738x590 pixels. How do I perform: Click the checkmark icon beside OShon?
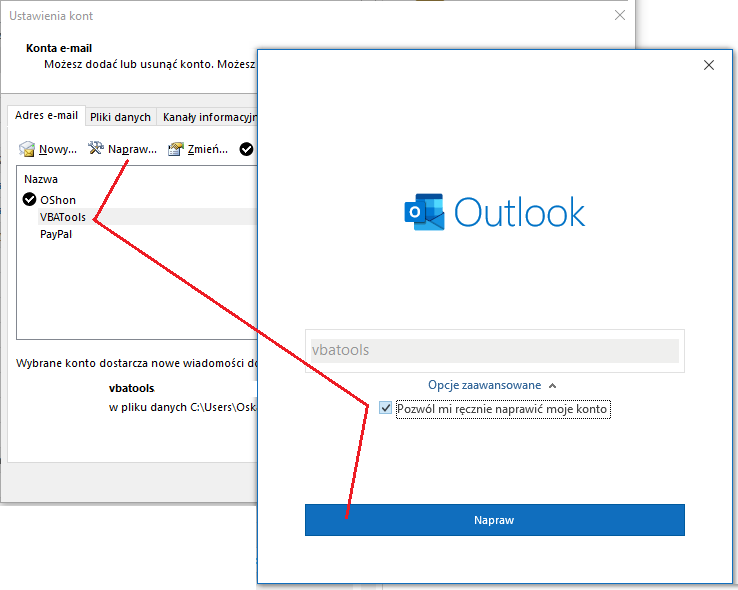(x=29, y=199)
